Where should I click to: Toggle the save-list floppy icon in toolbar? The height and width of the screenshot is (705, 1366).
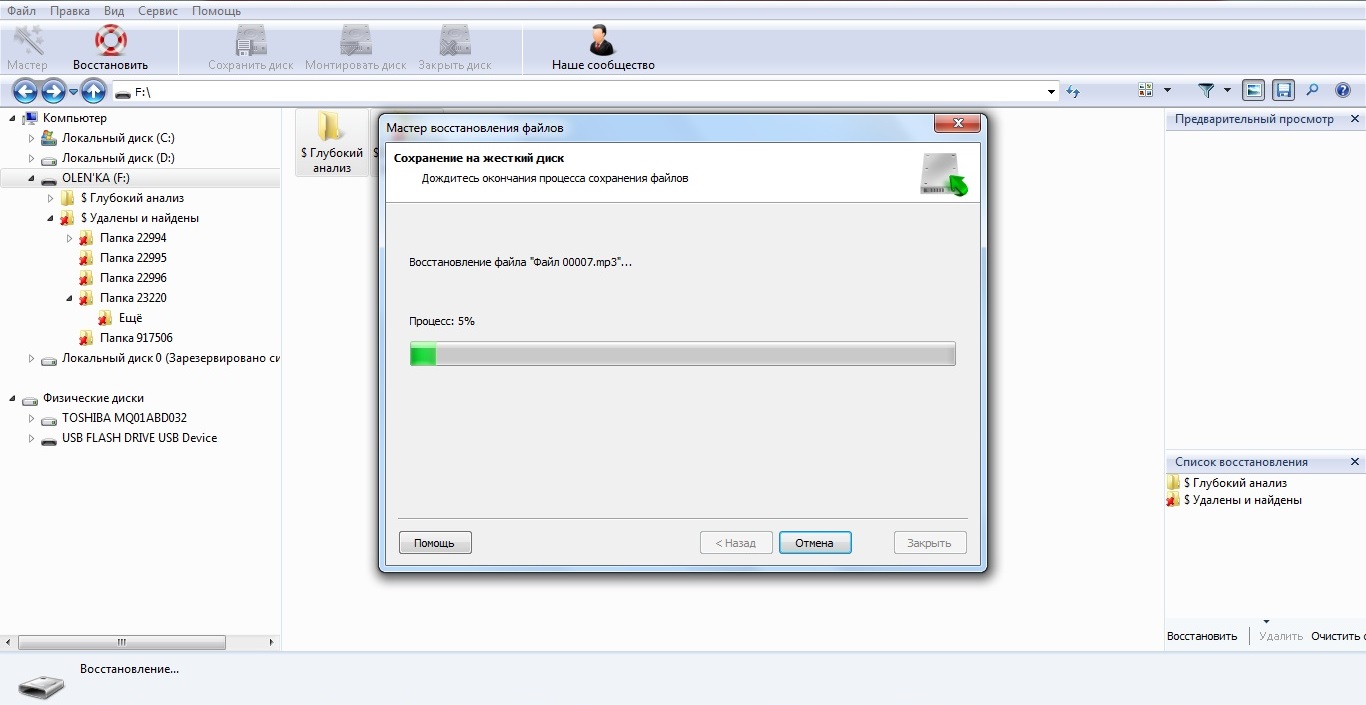coord(1283,90)
